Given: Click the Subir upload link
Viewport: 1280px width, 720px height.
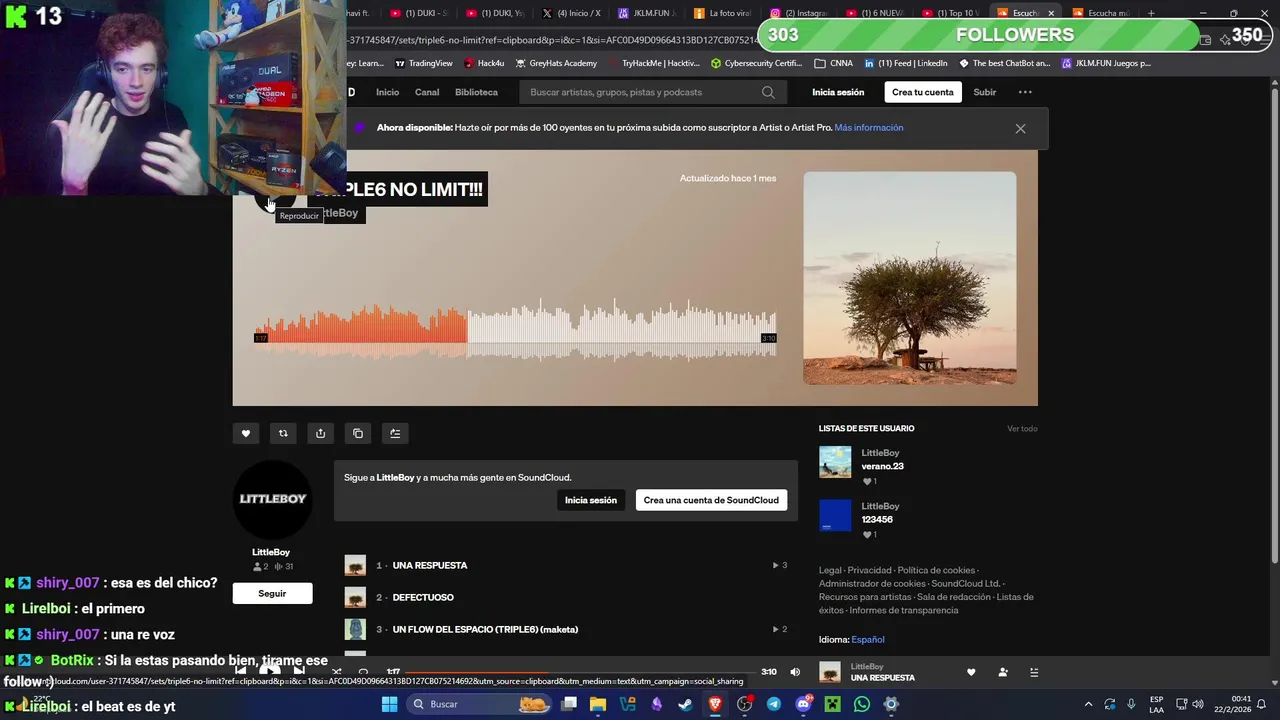Looking at the screenshot, I should pyautogui.click(x=985, y=92).
